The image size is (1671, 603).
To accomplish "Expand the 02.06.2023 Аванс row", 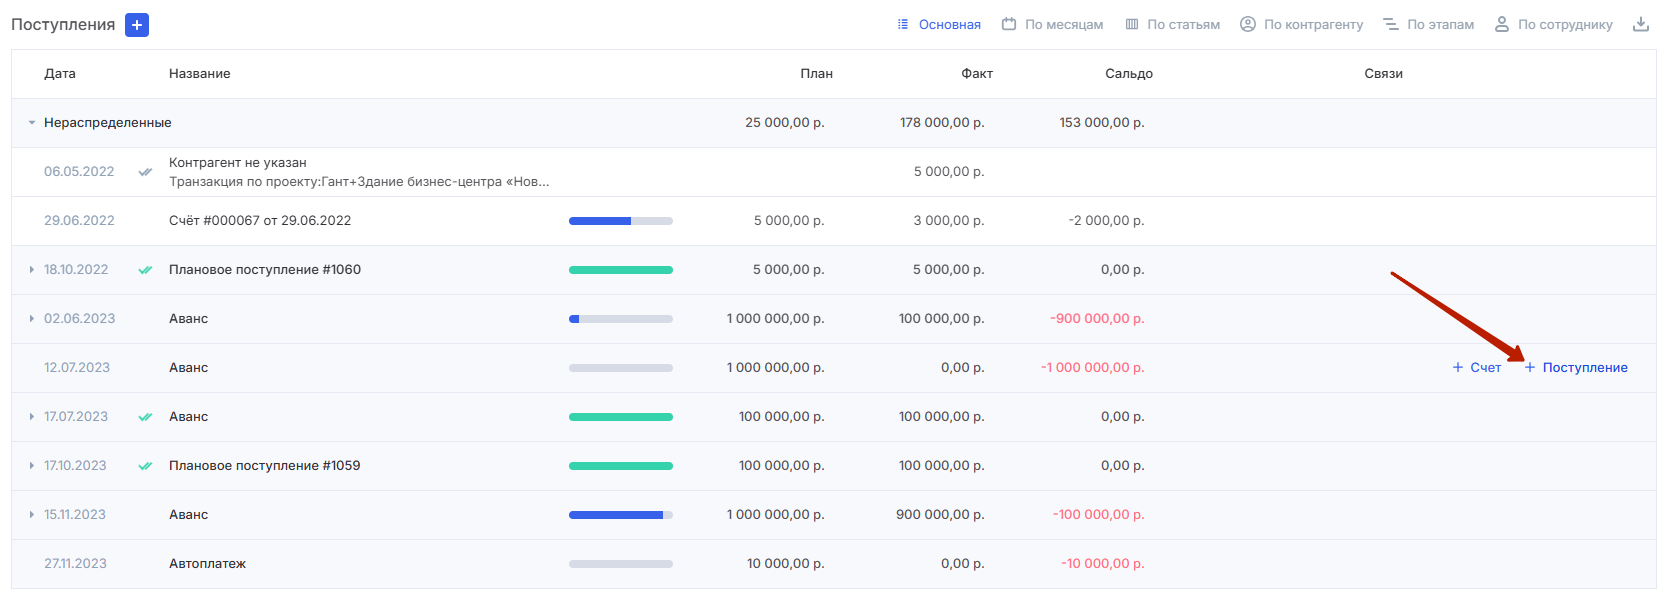I will tap(32, 319).
